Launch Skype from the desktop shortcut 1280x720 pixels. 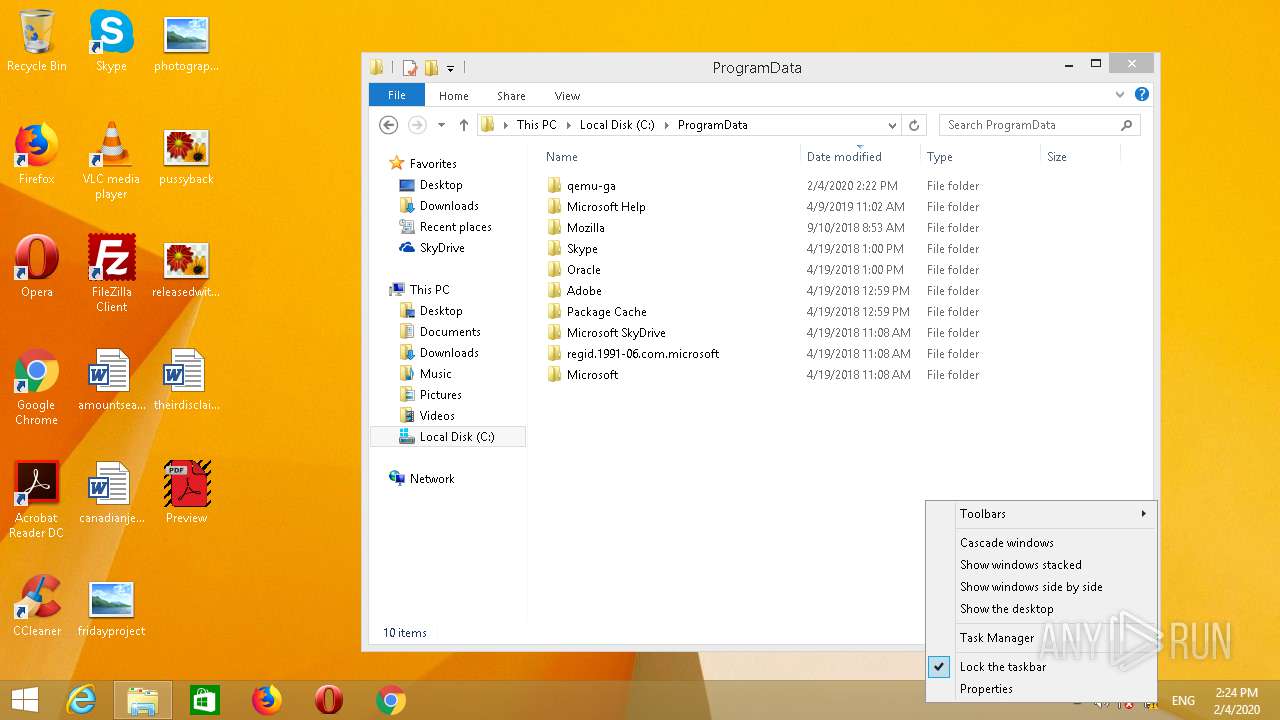click(x=111, y=40)
